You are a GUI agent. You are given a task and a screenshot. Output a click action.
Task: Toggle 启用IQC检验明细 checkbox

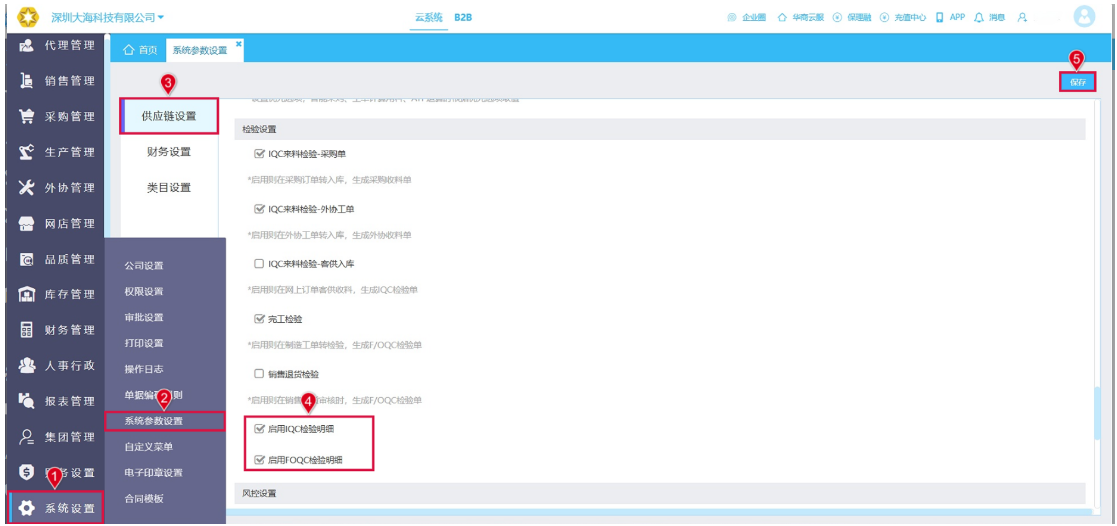pos(259,428)
